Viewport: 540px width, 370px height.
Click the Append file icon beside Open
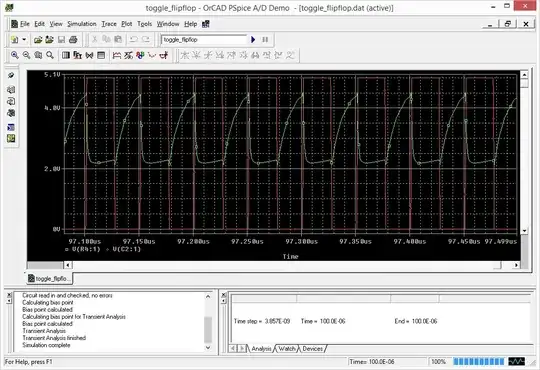coord(50,40)
